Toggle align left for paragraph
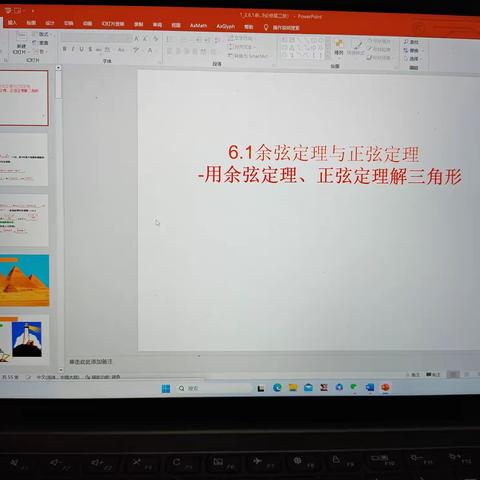 (169, 51)
